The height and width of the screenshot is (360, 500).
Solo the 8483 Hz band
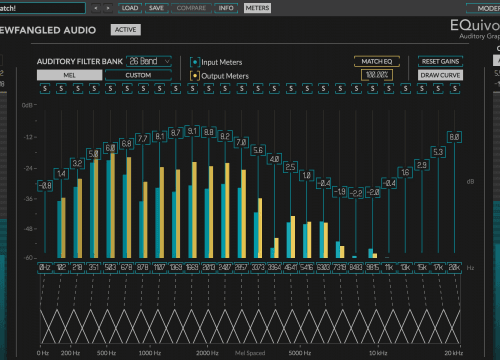point(356,89)
